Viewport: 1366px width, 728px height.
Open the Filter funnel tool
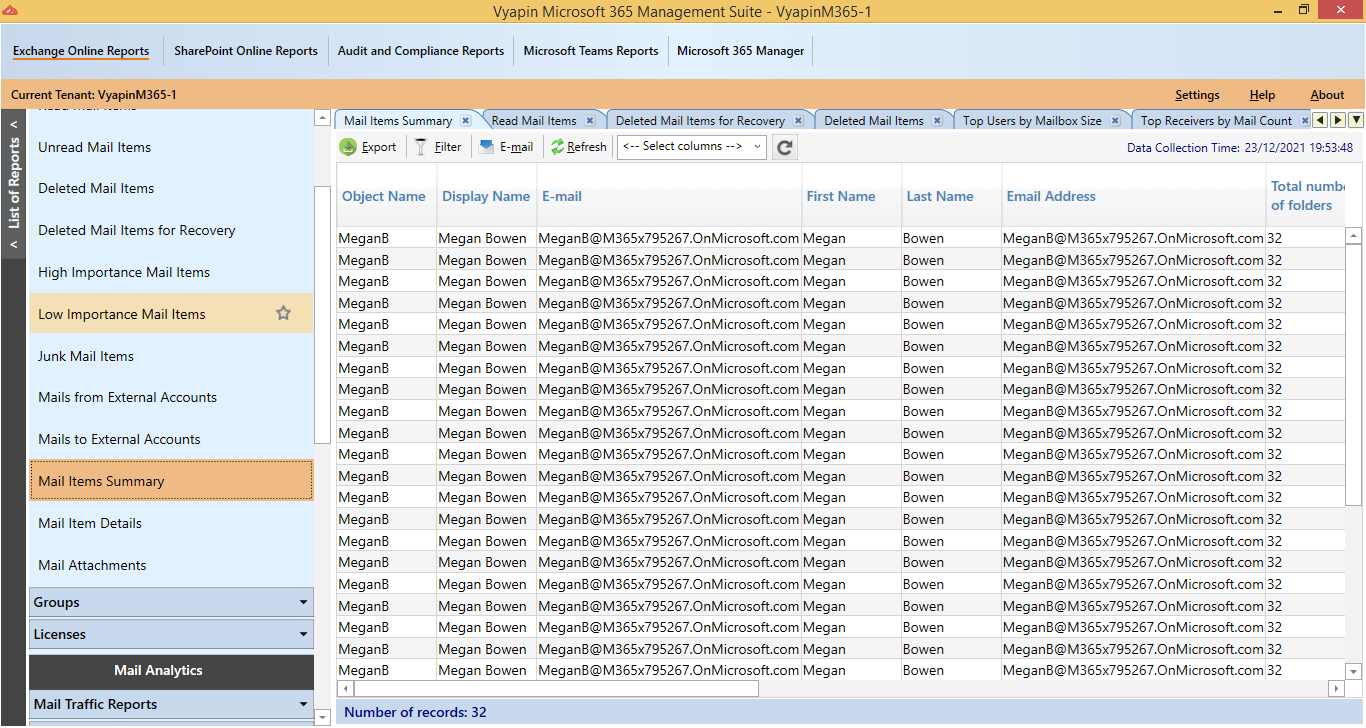pyautogui.click(x=421, y=147)
